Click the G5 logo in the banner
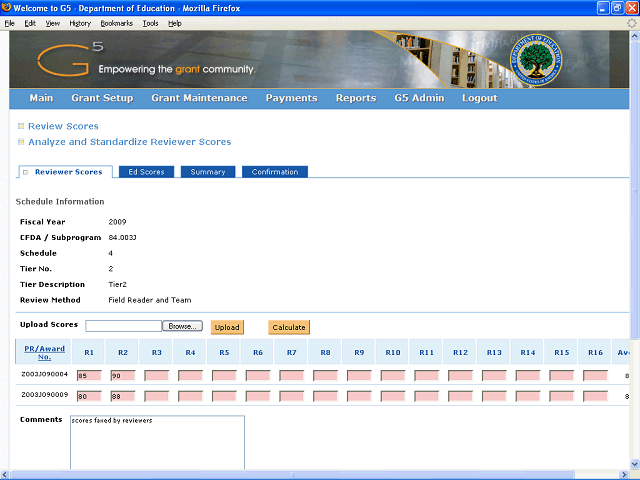Image resolution: width=640 pixels, height=480 pixels. point(70,60)
